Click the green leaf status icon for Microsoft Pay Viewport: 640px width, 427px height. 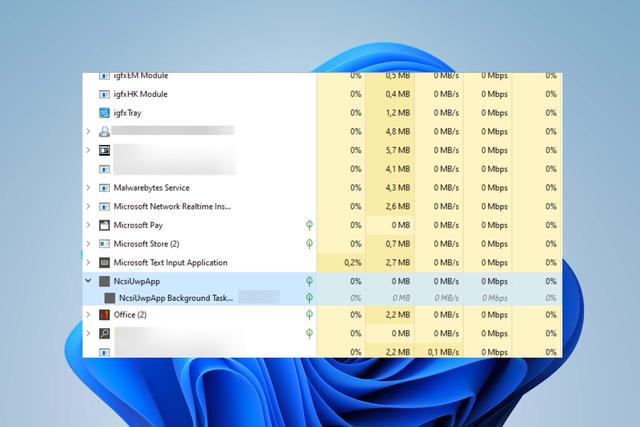(309, 226)
